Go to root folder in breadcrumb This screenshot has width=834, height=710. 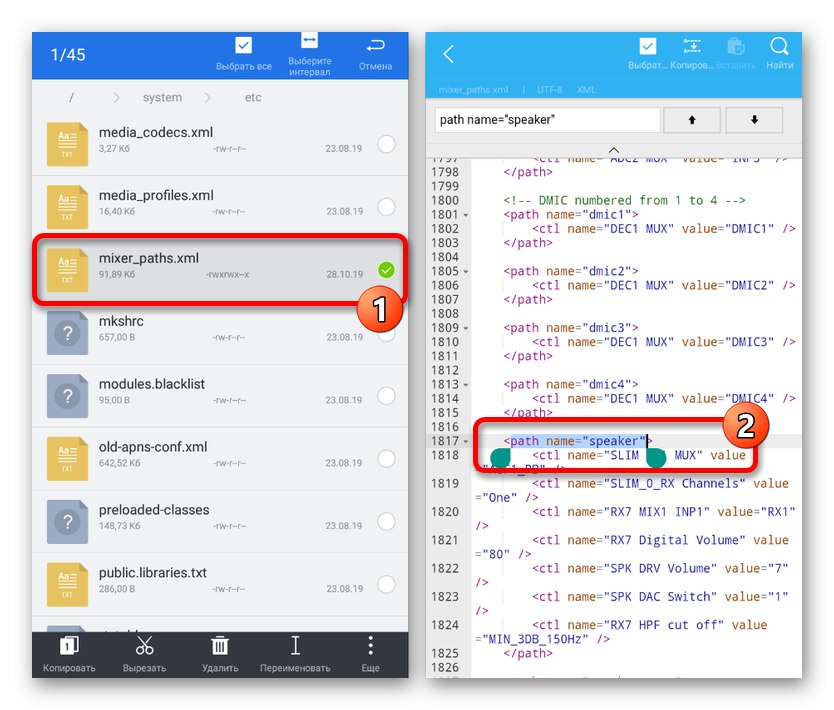71,97
